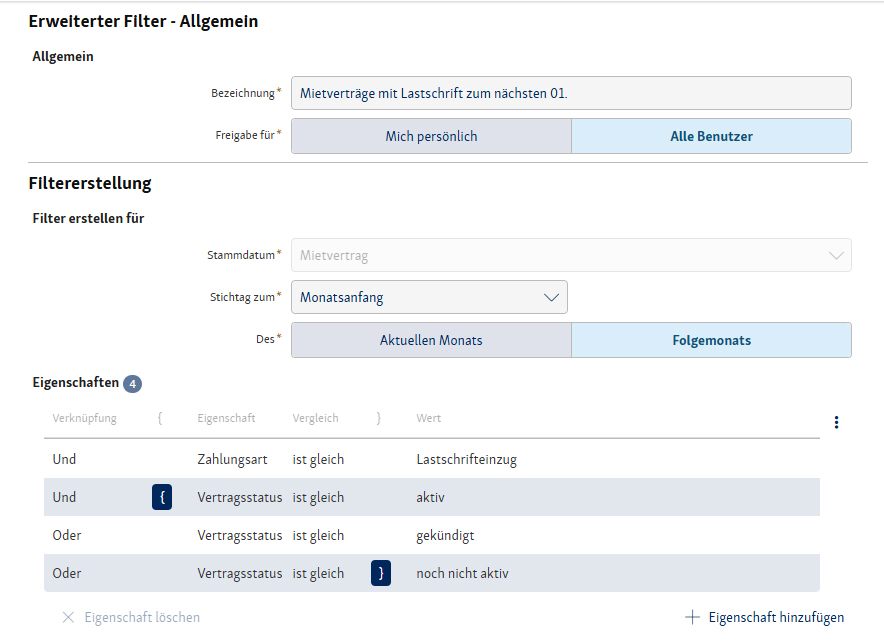Choose Folgemonats option
The height and width of the screenshot is (641, 884).
point(711,340)
